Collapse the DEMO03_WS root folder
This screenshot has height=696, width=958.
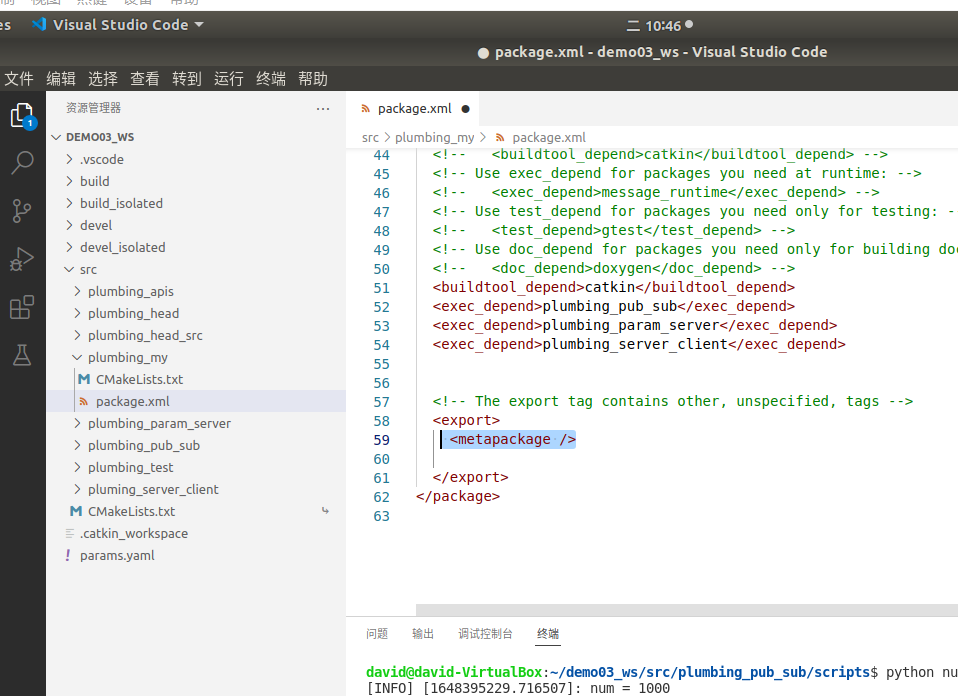pyautogui.click(x=56, y=137)
